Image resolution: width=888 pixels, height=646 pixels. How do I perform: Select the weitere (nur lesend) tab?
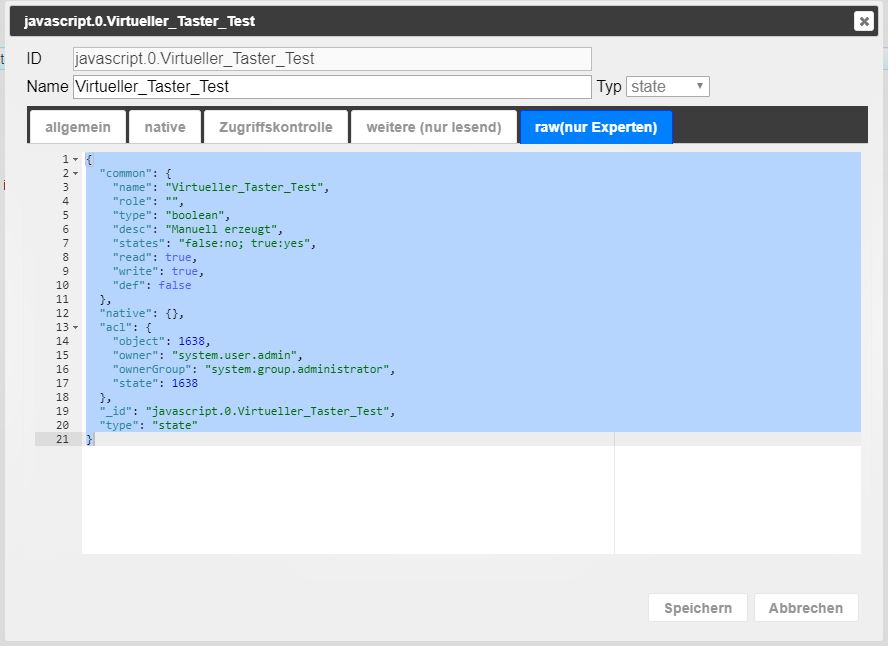click(433, 128)
